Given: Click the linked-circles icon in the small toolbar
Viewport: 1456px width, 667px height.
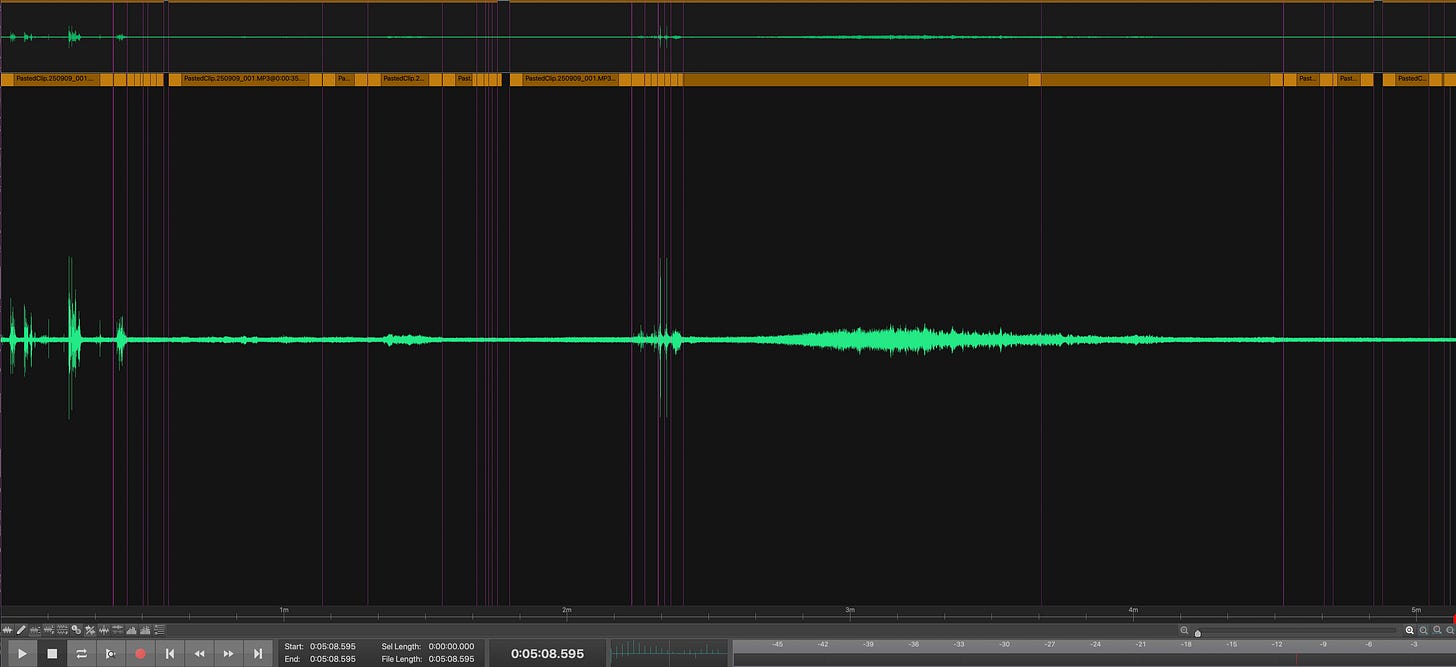Looking at the screenshot, I should (x=76, y=630).
